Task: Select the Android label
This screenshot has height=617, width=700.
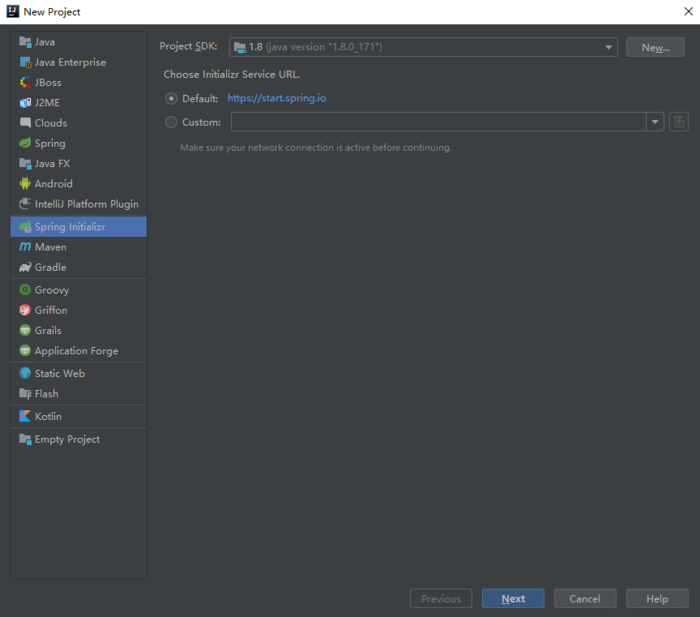Action: point(54,183)
